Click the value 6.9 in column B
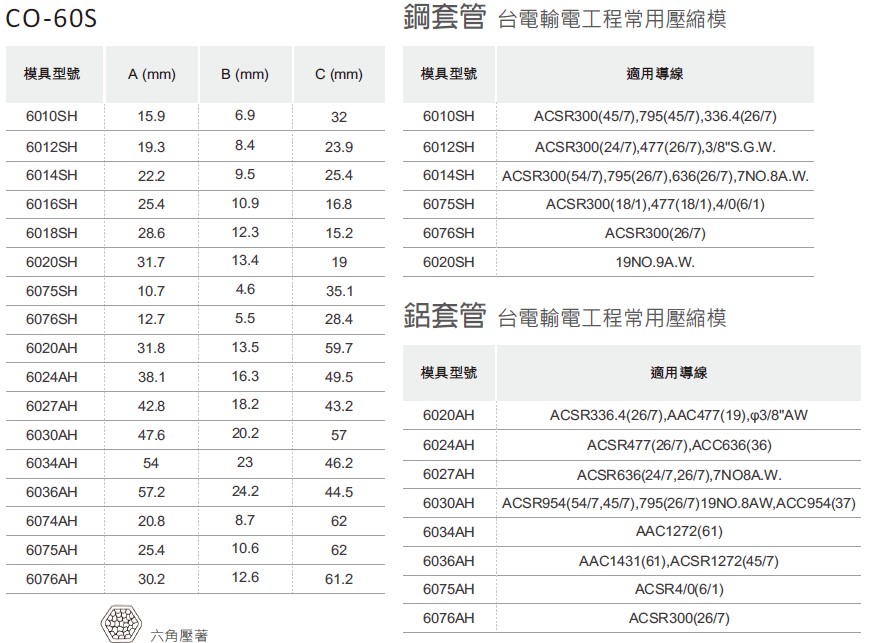The height and width of the screenshot is (643, 872). coord(245,115)
